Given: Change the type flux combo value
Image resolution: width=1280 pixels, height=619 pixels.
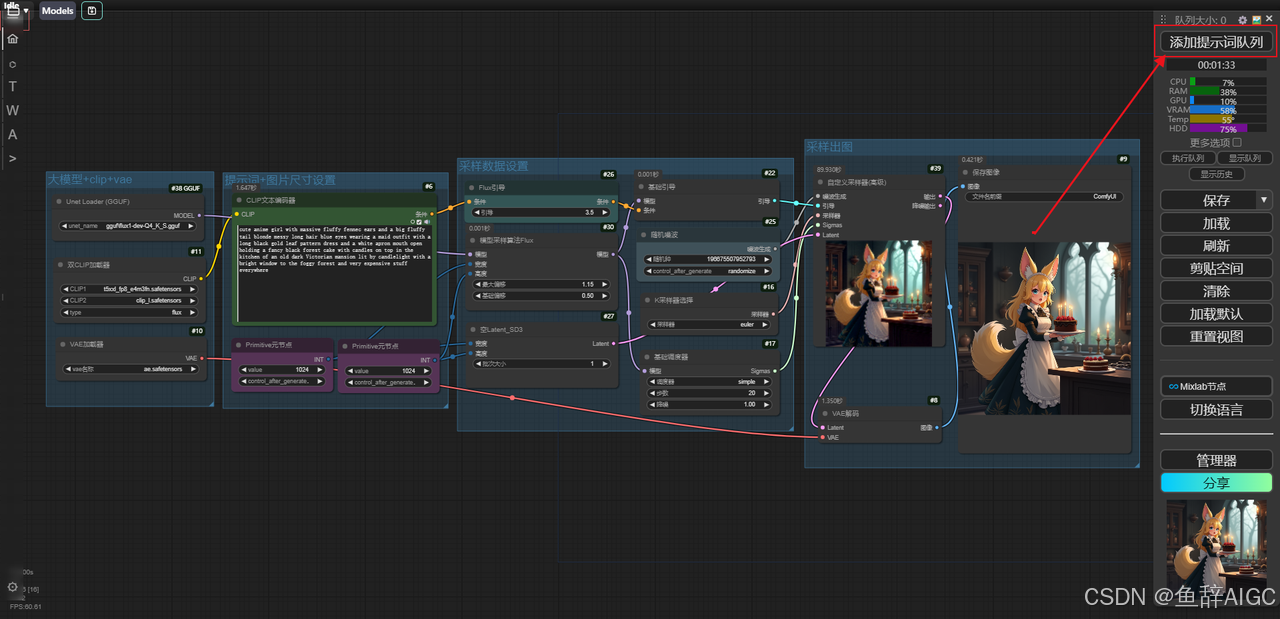Looking at the screenshot, I should tap(129, 313).
